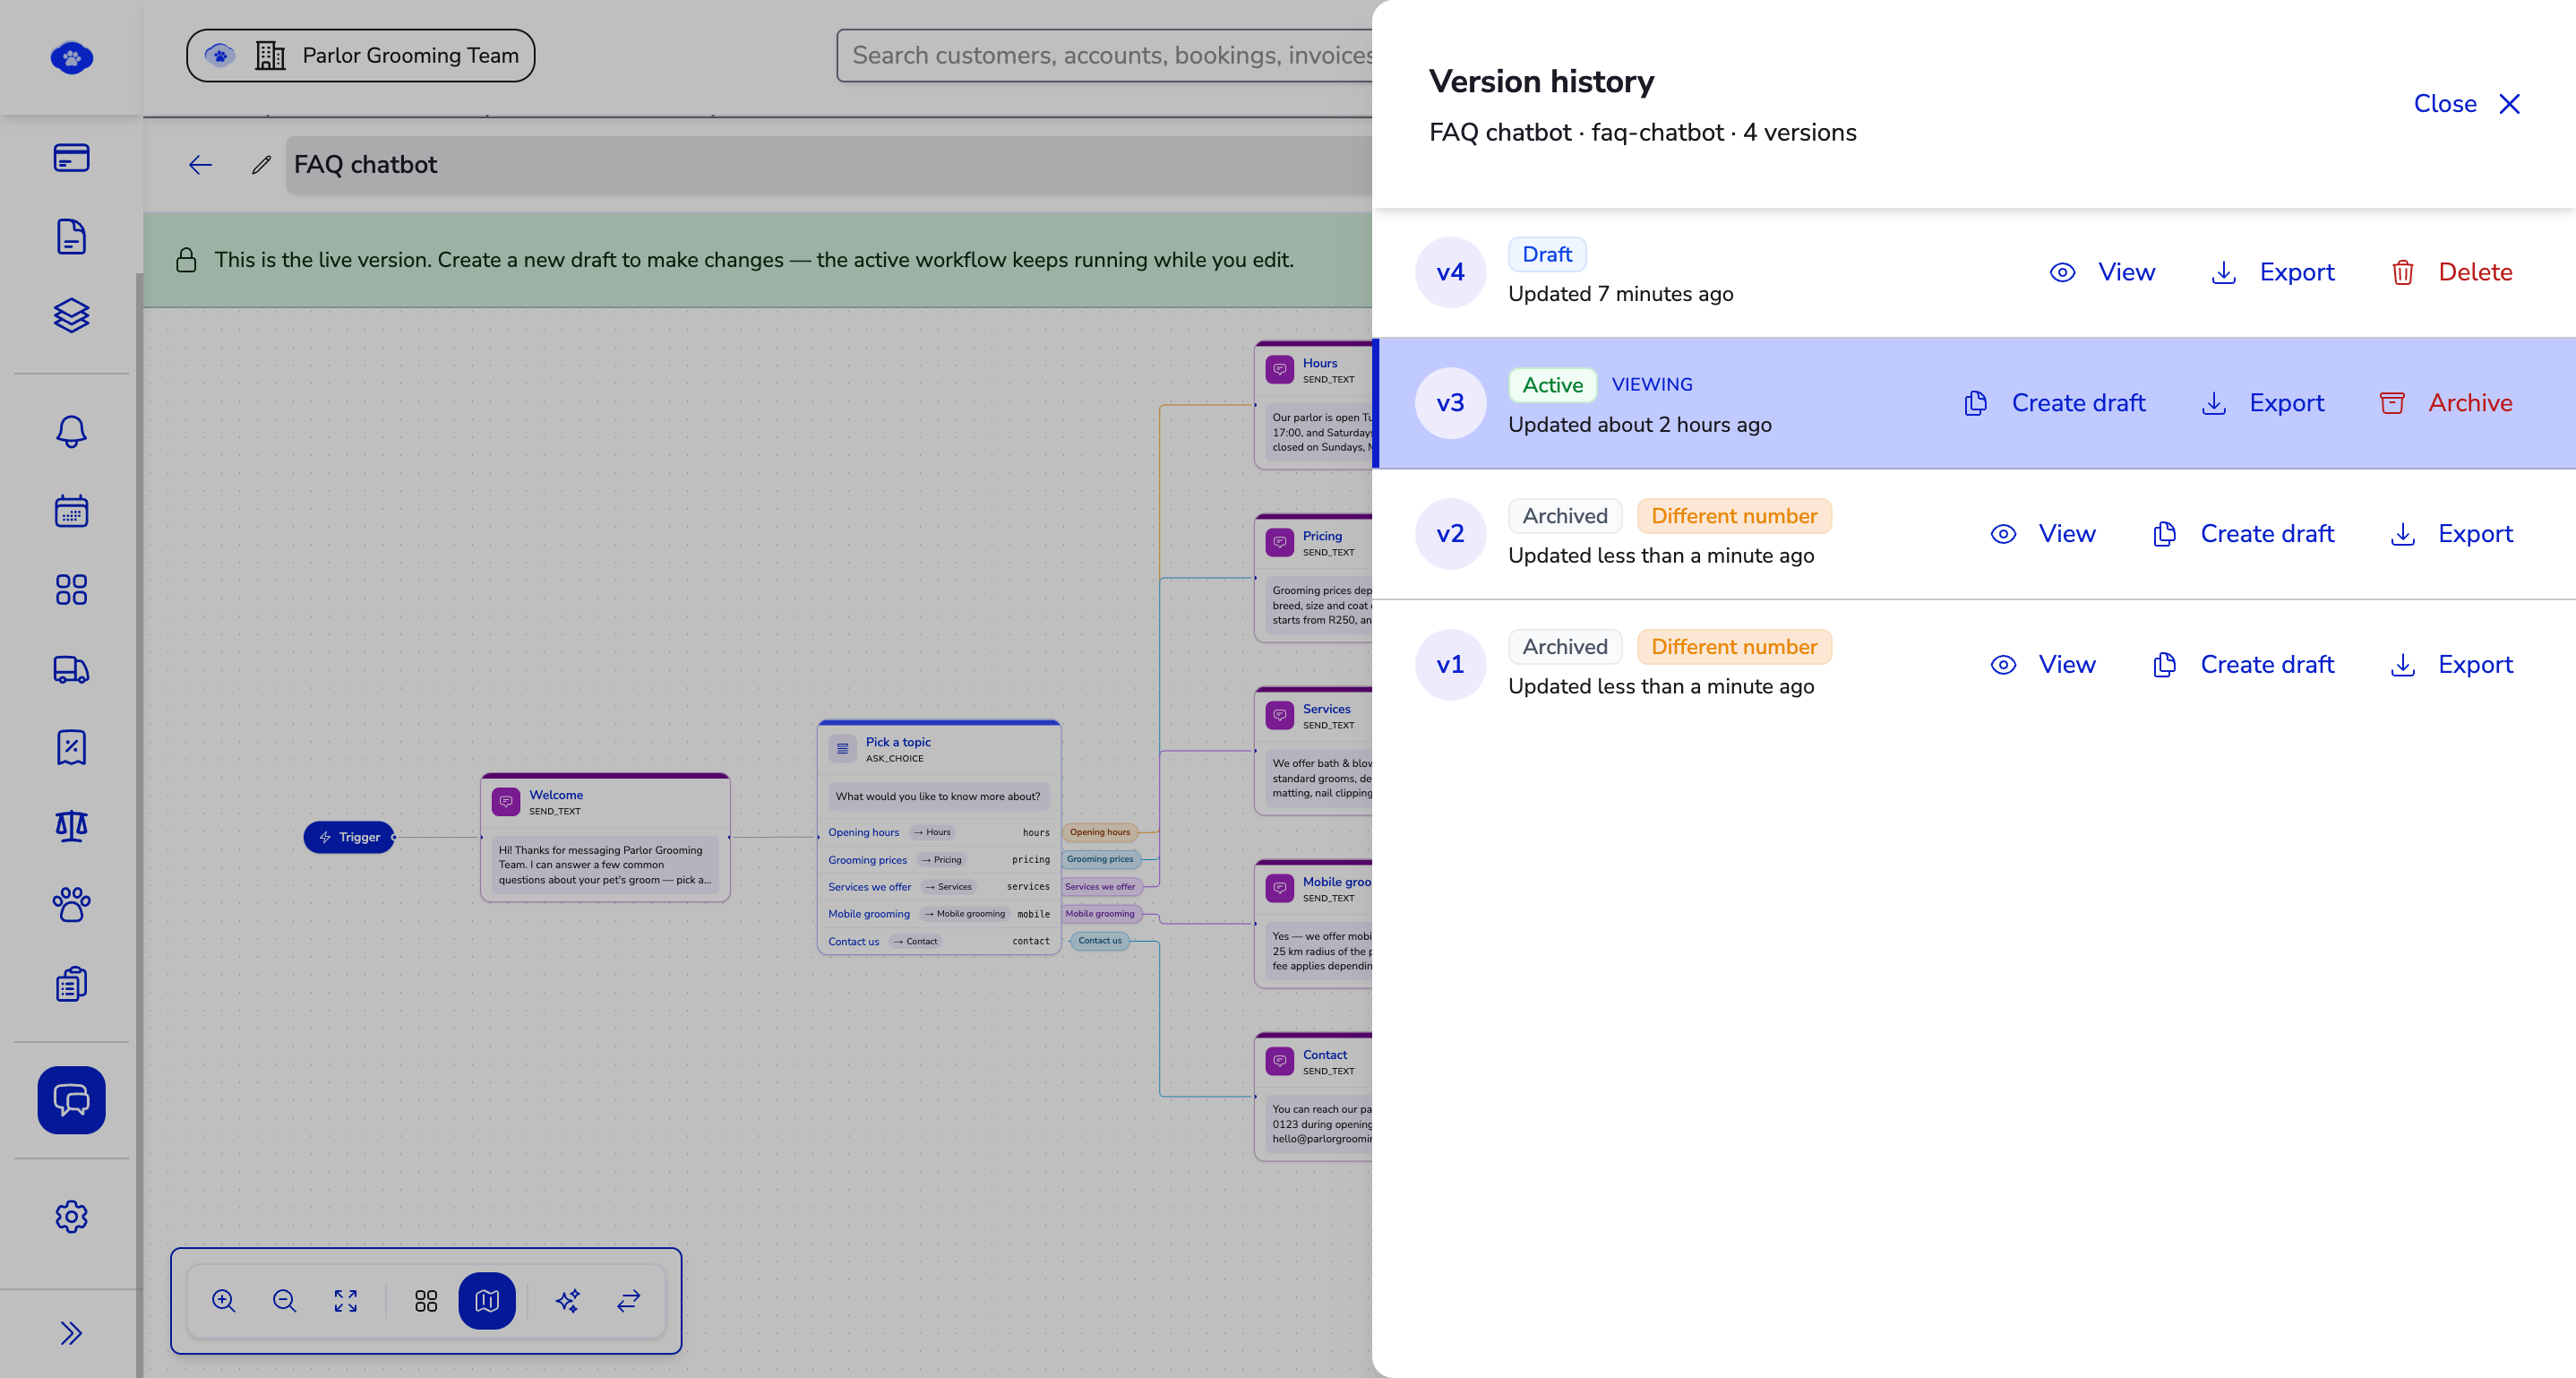Open the delivery truck sidebar icon
The image size is (2576, 1378).
point(71,669)
